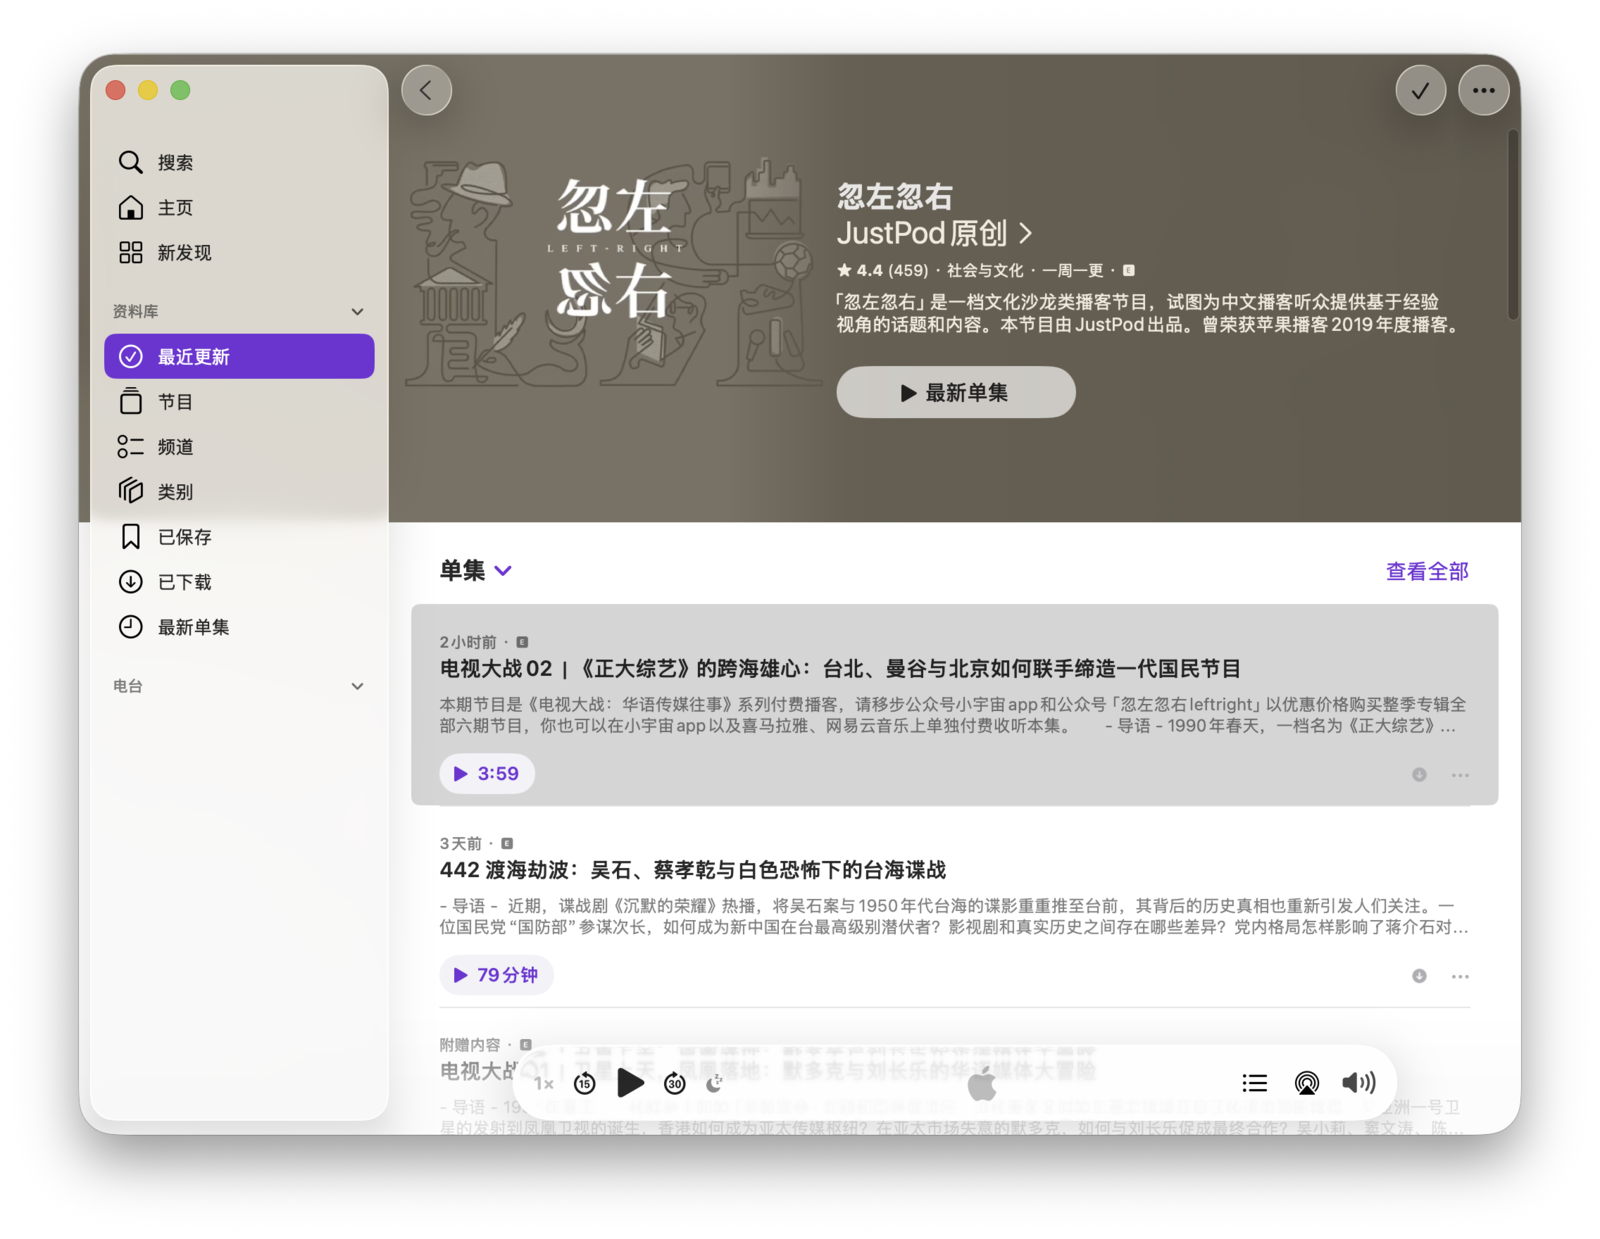This screenshot has height=1239, width=1600.
Task: Change the 1x playback speed
Action: point(544,1083)
